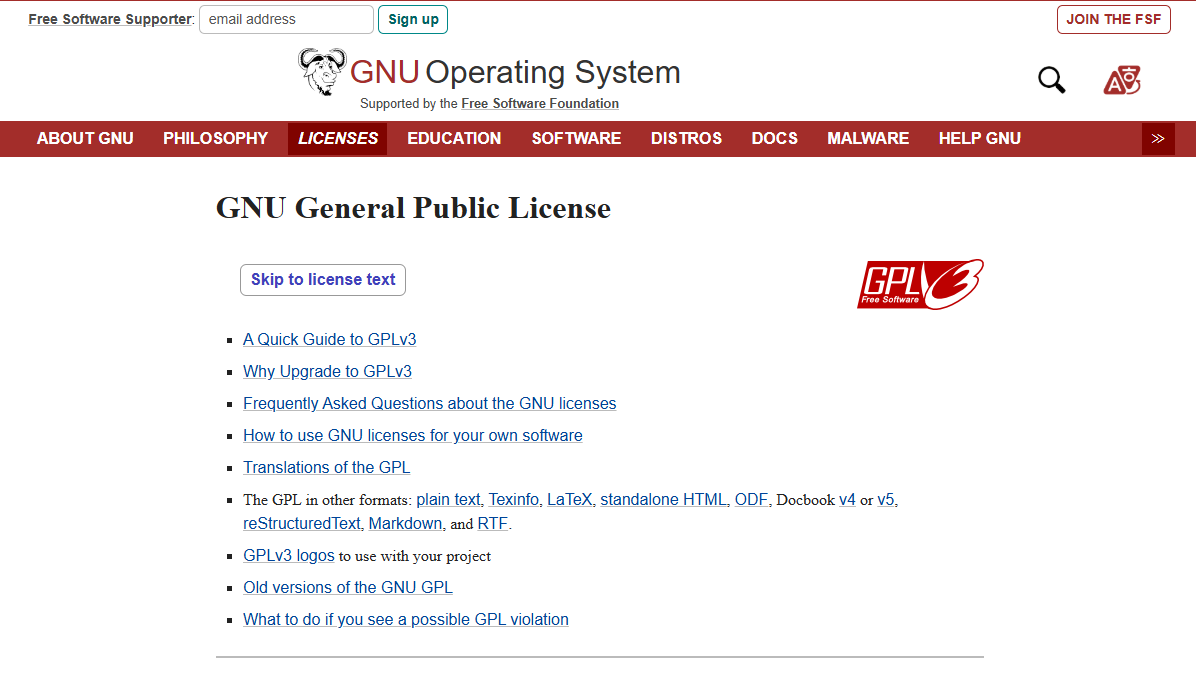
Task: Open the Texinfo format link
Action: (x=513, y=500)
